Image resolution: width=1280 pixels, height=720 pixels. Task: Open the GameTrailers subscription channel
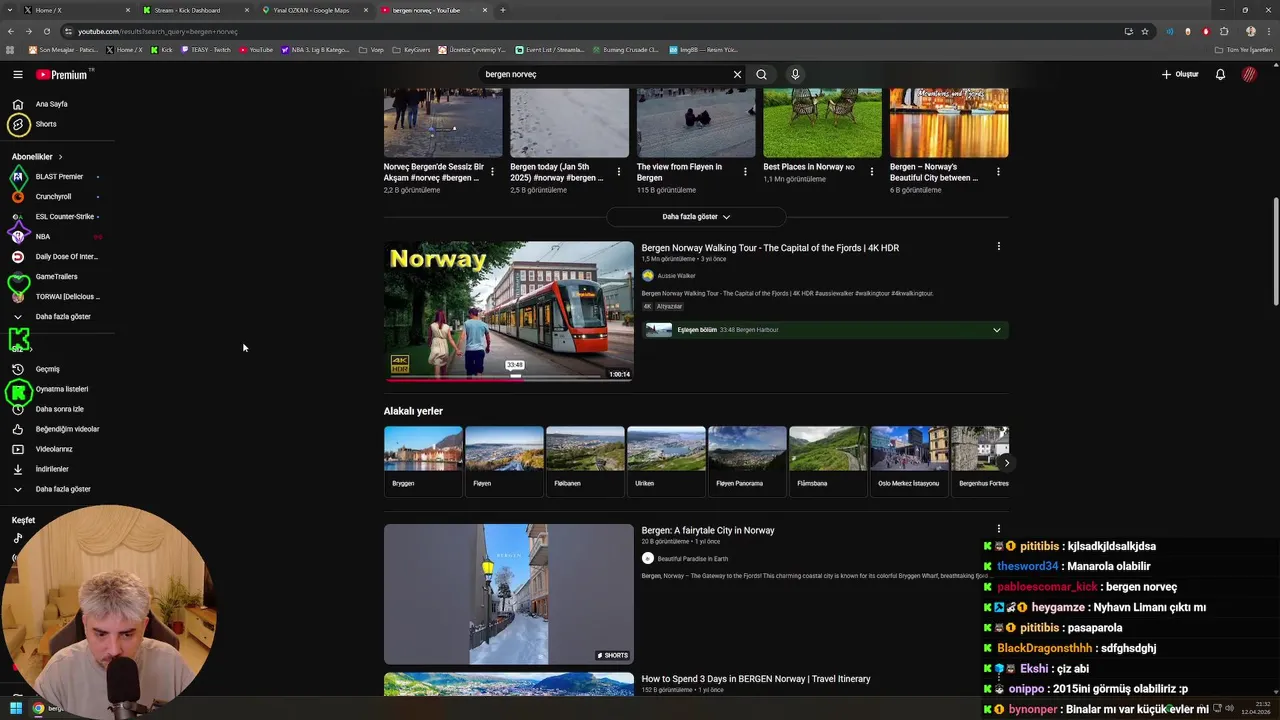(x=55, y=277)
